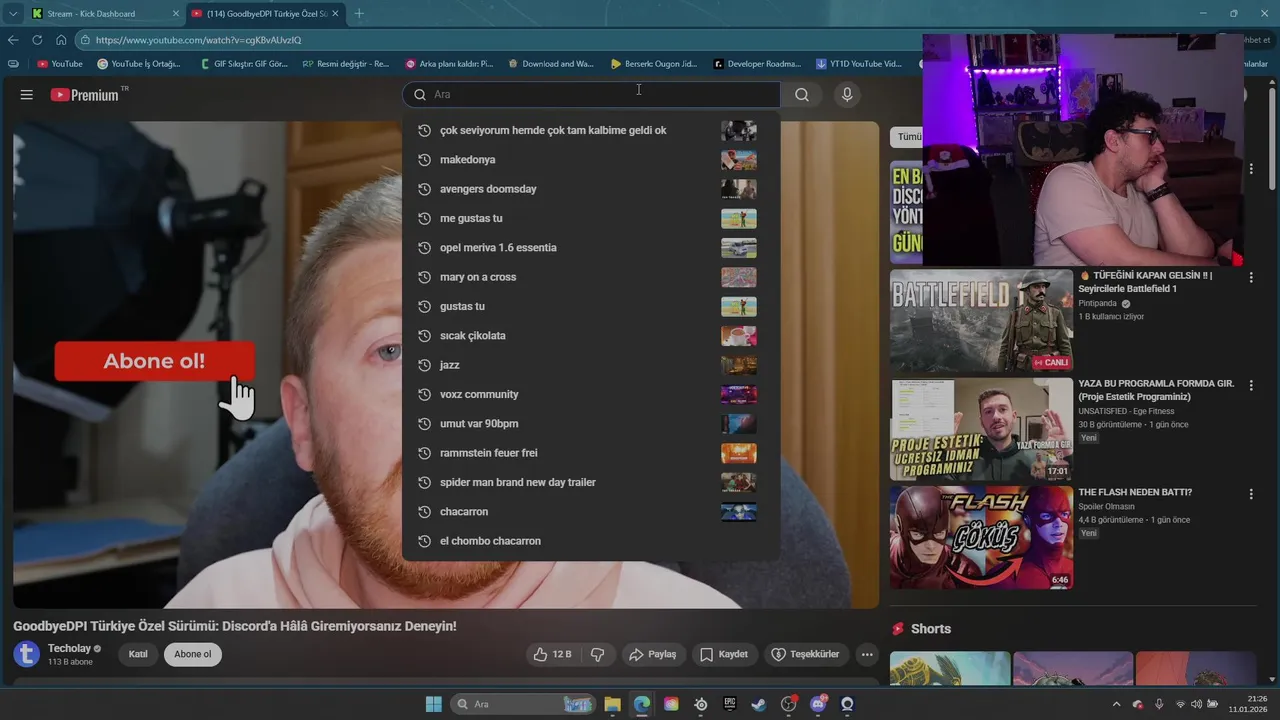The width and height of the screenshot is (1280, 720).
Task: Open the YT1D YouTube Vid... bookmark
Action: [859, 64]
